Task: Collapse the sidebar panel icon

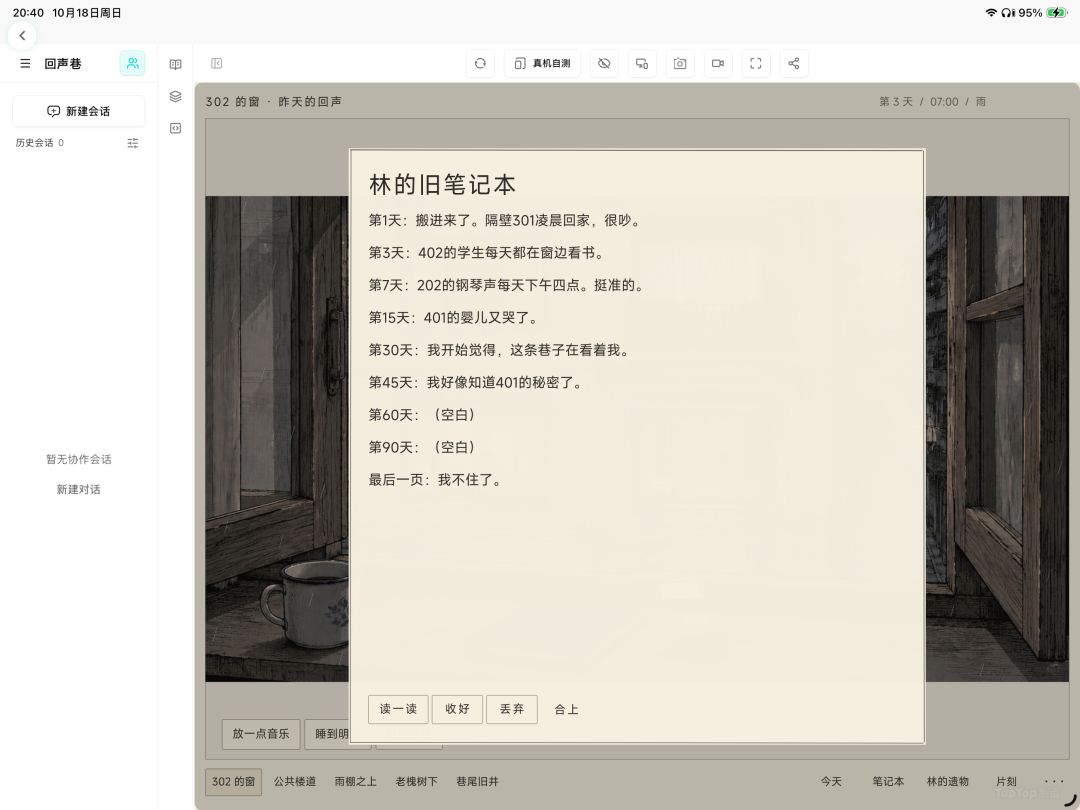Action: click(216, 63)
